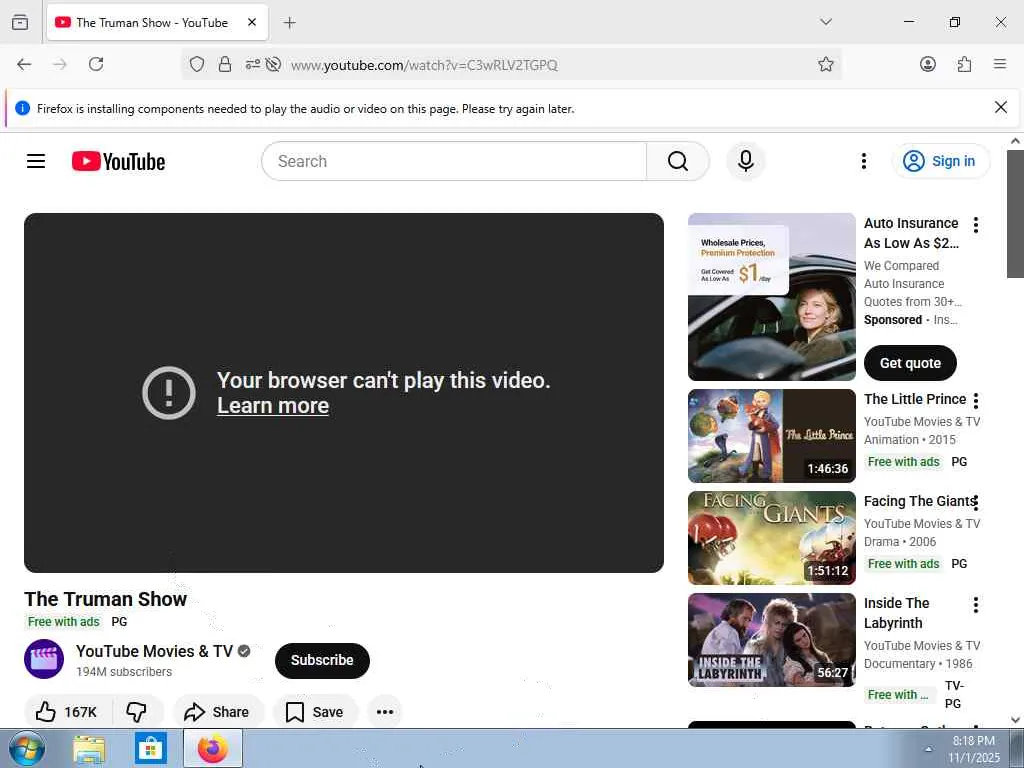Share The Truman Show video
Image resolution: width=1024 pixels, height=768 pixels.
pos(217,712)
